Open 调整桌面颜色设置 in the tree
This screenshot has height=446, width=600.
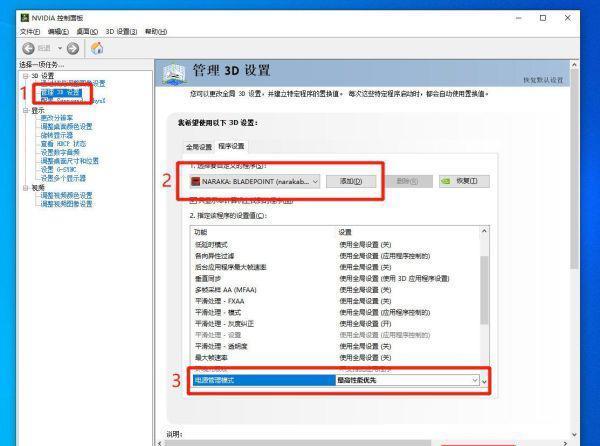pyautogui.click(x=67, y=126)
